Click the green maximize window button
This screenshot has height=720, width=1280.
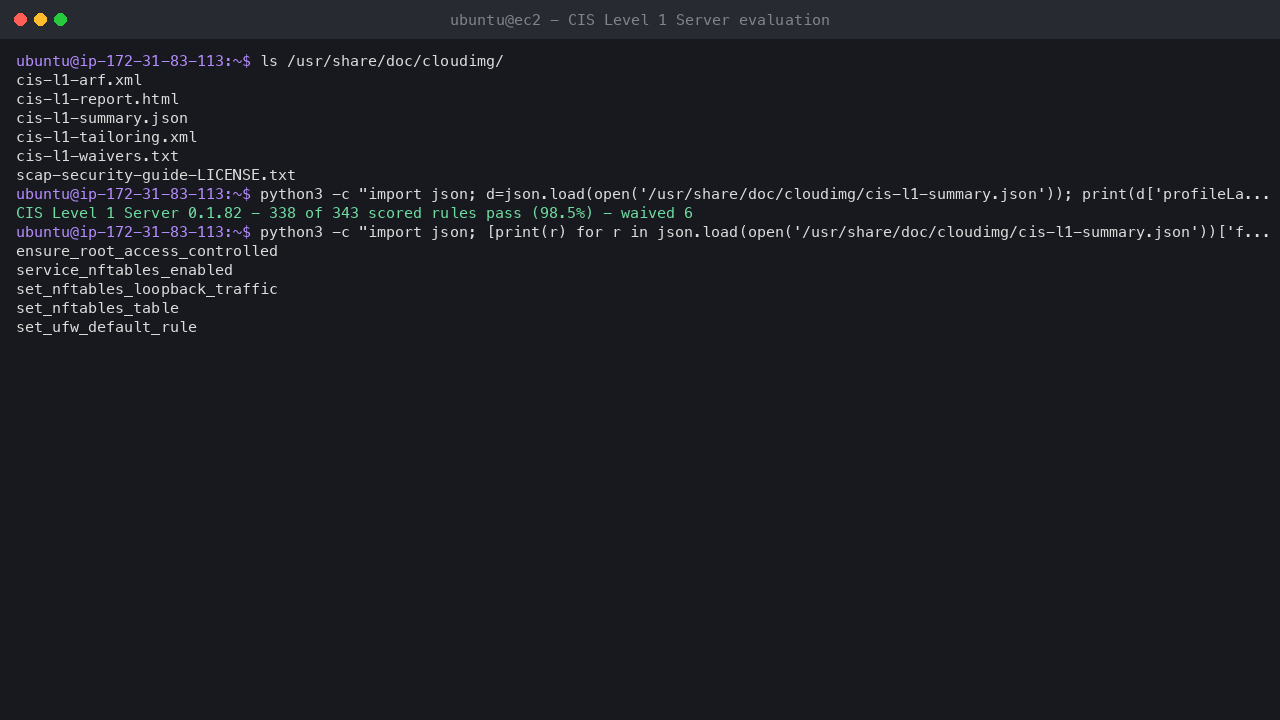(60, 20)
